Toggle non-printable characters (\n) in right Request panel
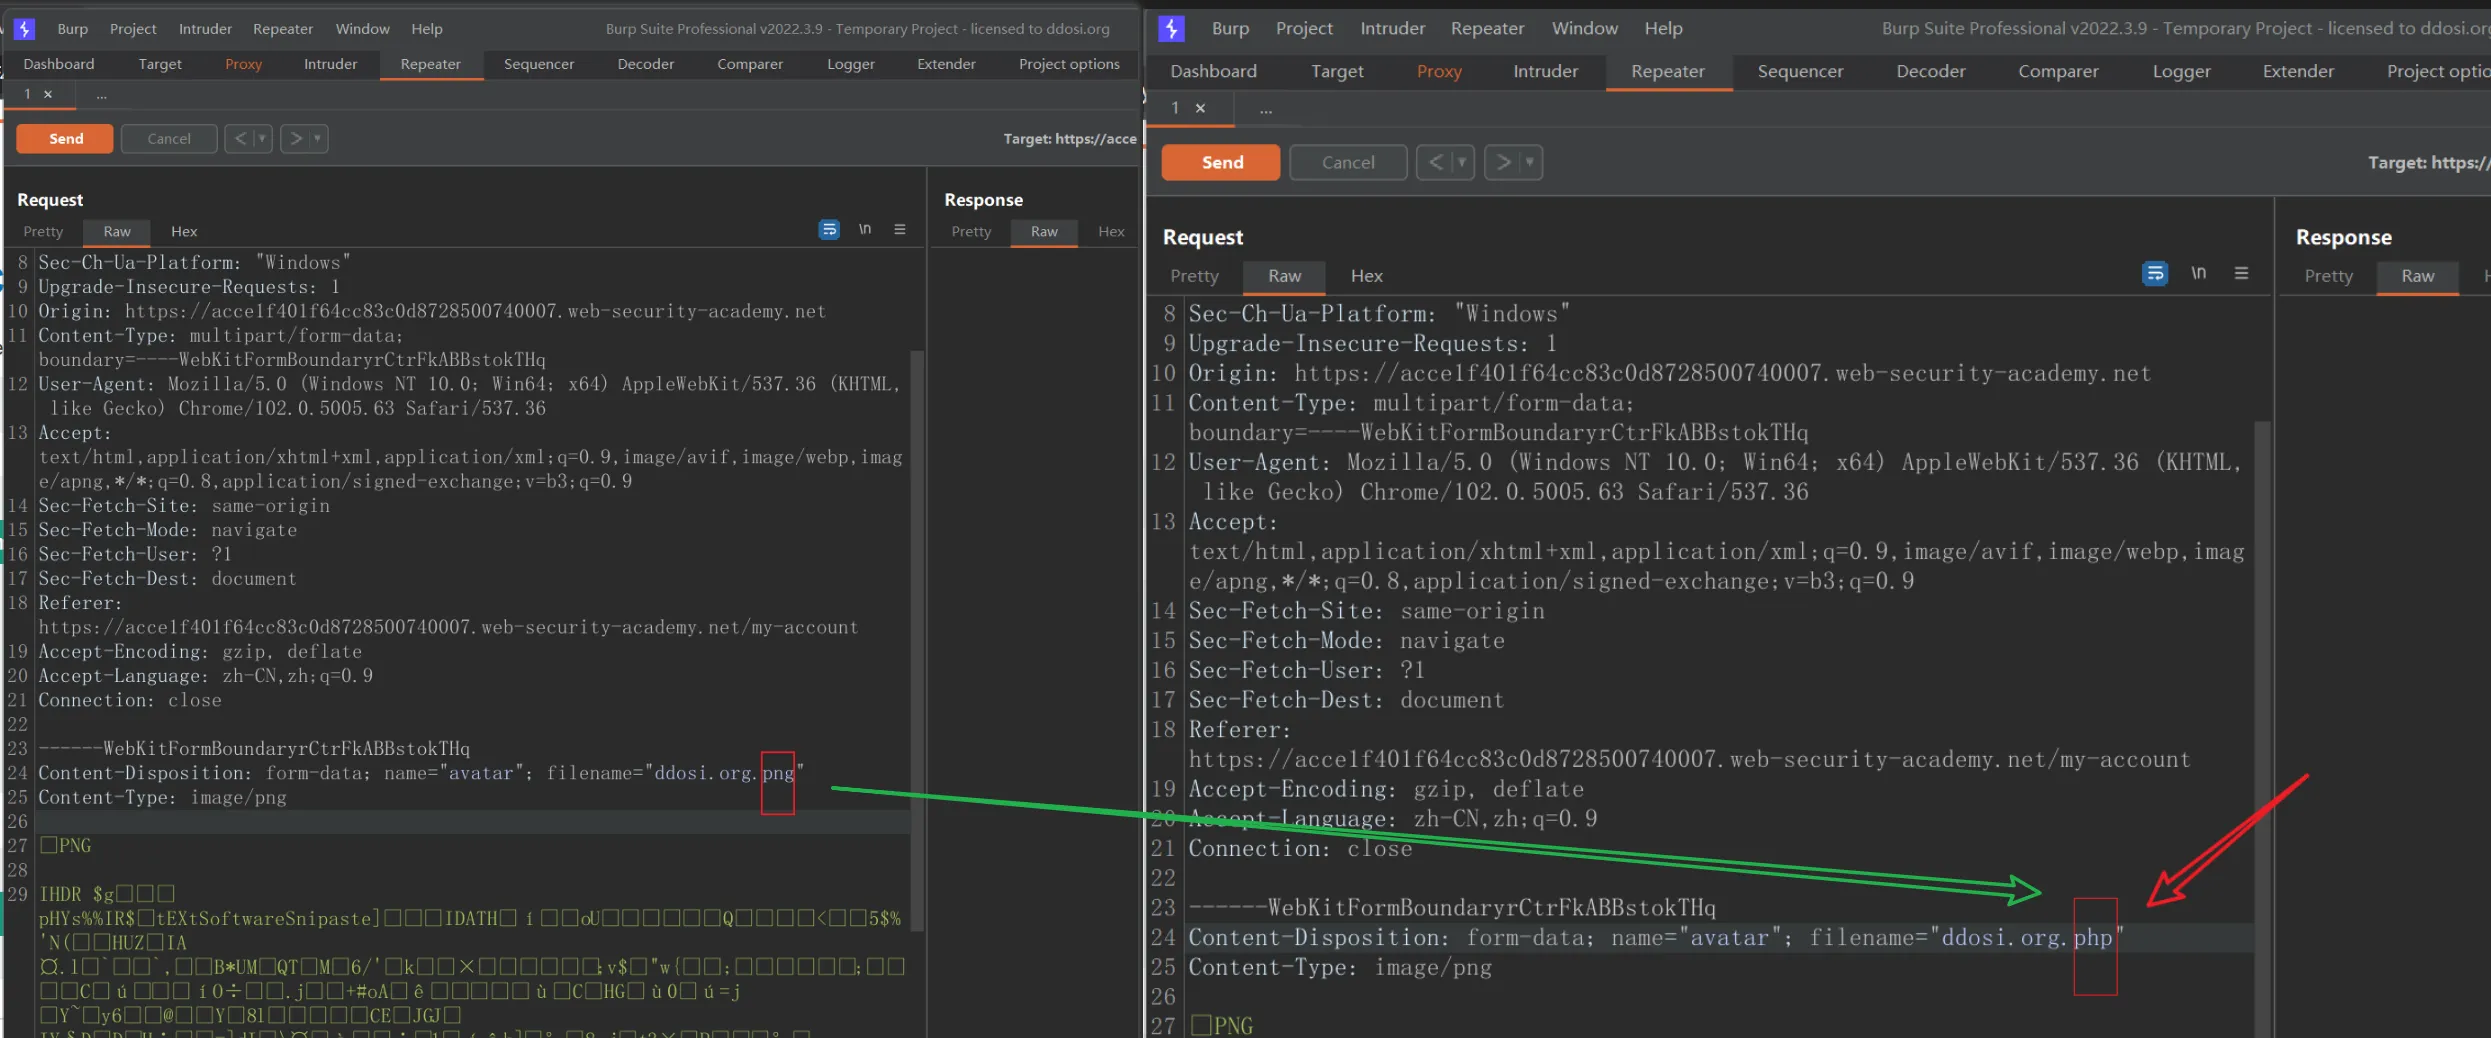This screenshot has width=2491, height=1038. coord(2198,273)
